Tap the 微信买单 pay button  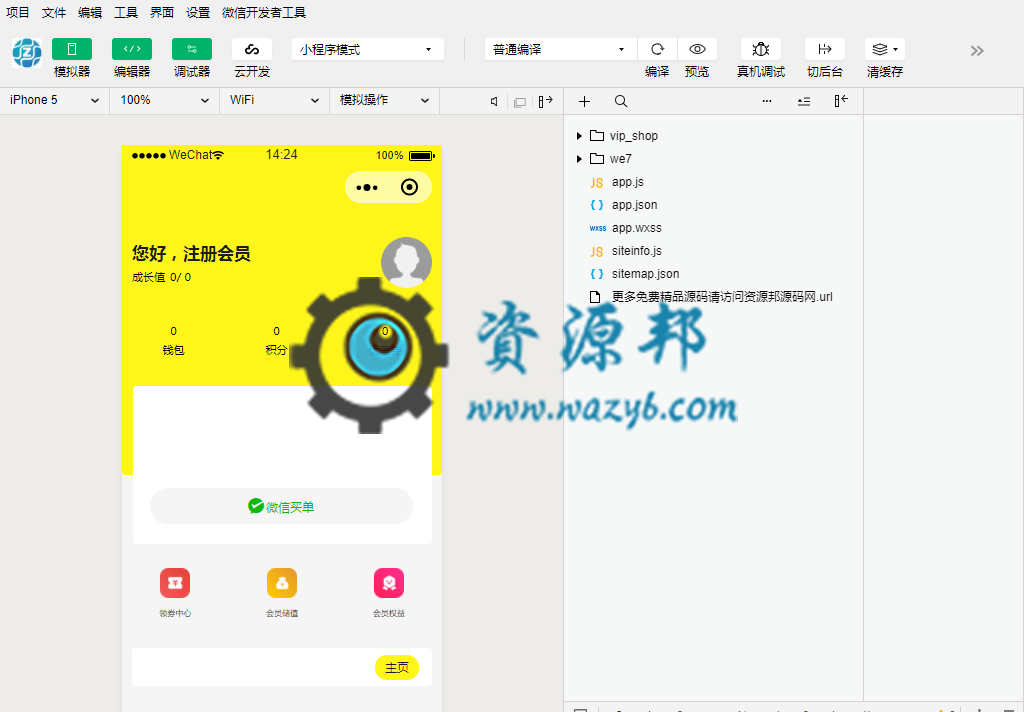pos(281,506)
